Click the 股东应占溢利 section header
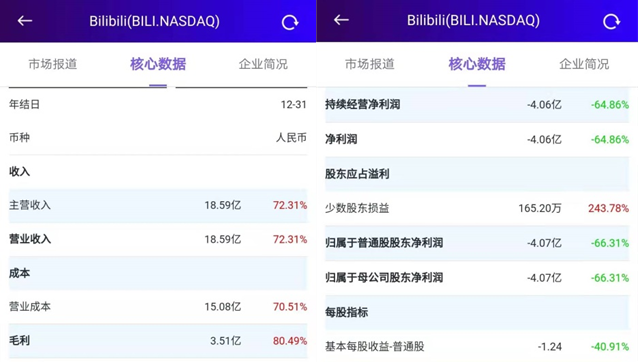 [x=357, y=174]
